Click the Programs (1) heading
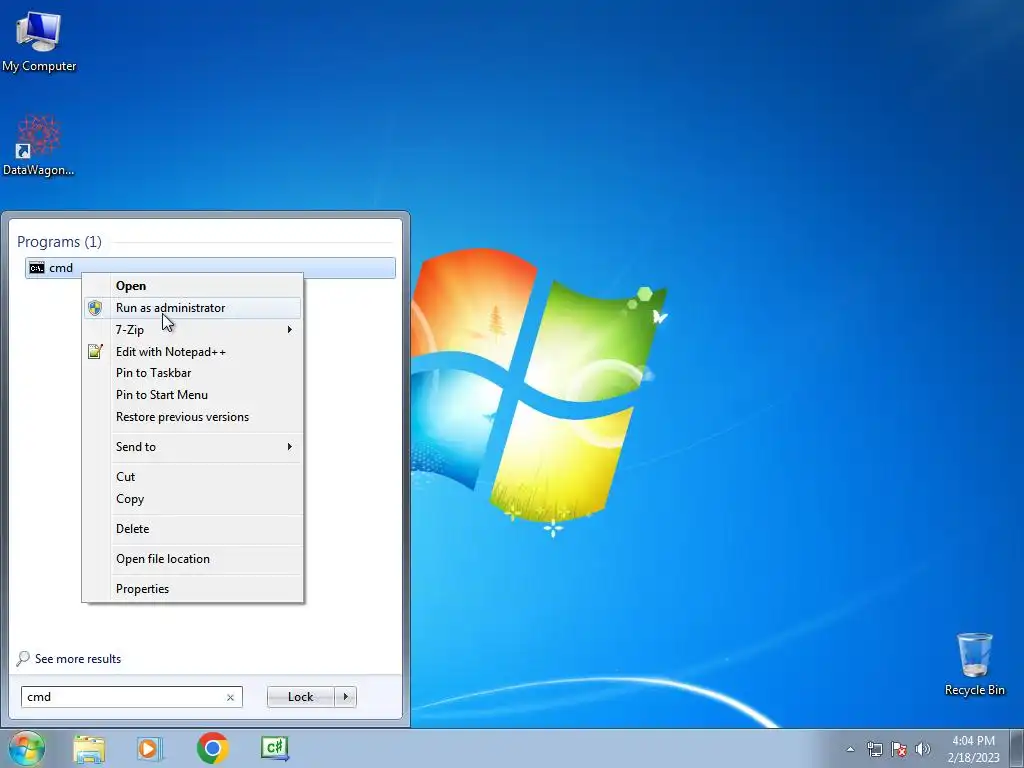 coord(59,242)
